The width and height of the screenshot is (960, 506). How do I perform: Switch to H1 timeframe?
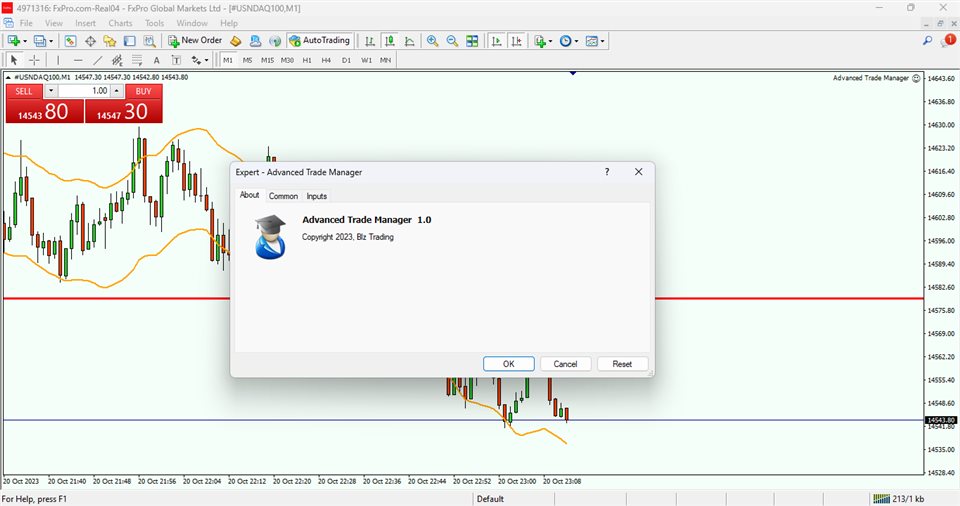coord(307,60)
